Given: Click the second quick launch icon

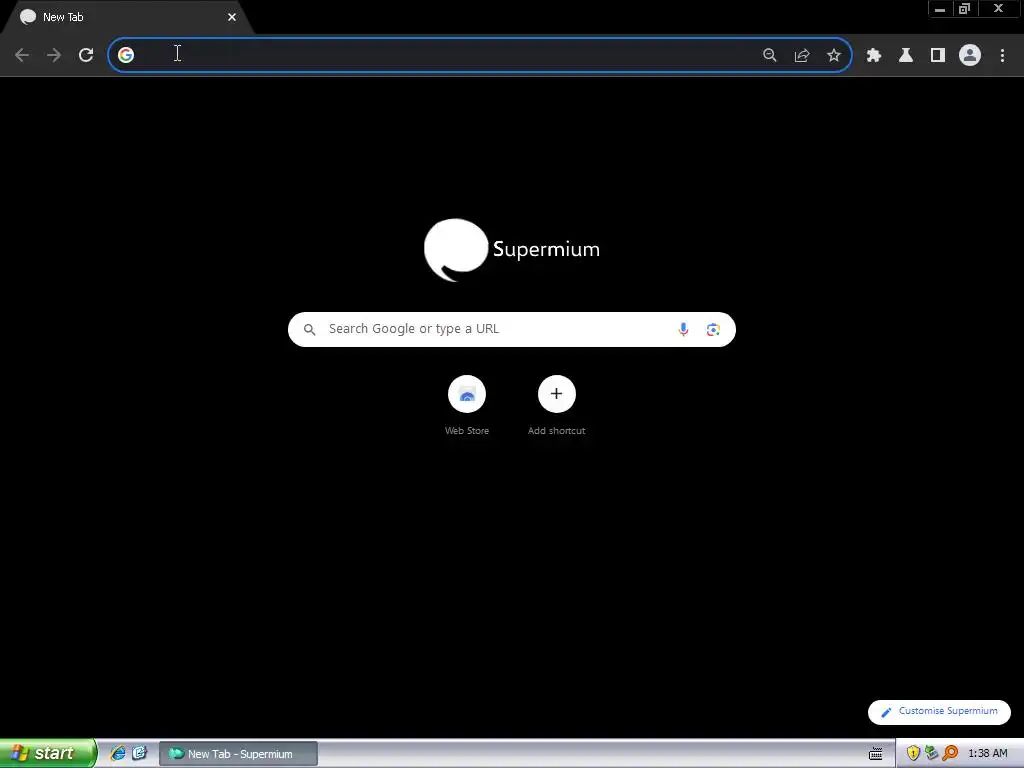Looking at the screenshot, I should [x=139, y=753].
